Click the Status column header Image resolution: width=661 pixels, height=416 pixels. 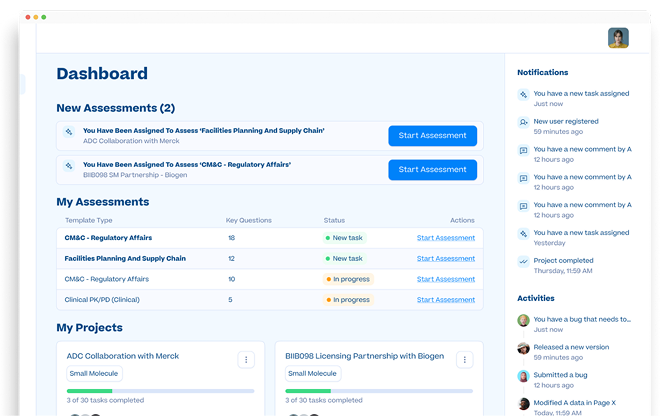(x=334, y=220)
